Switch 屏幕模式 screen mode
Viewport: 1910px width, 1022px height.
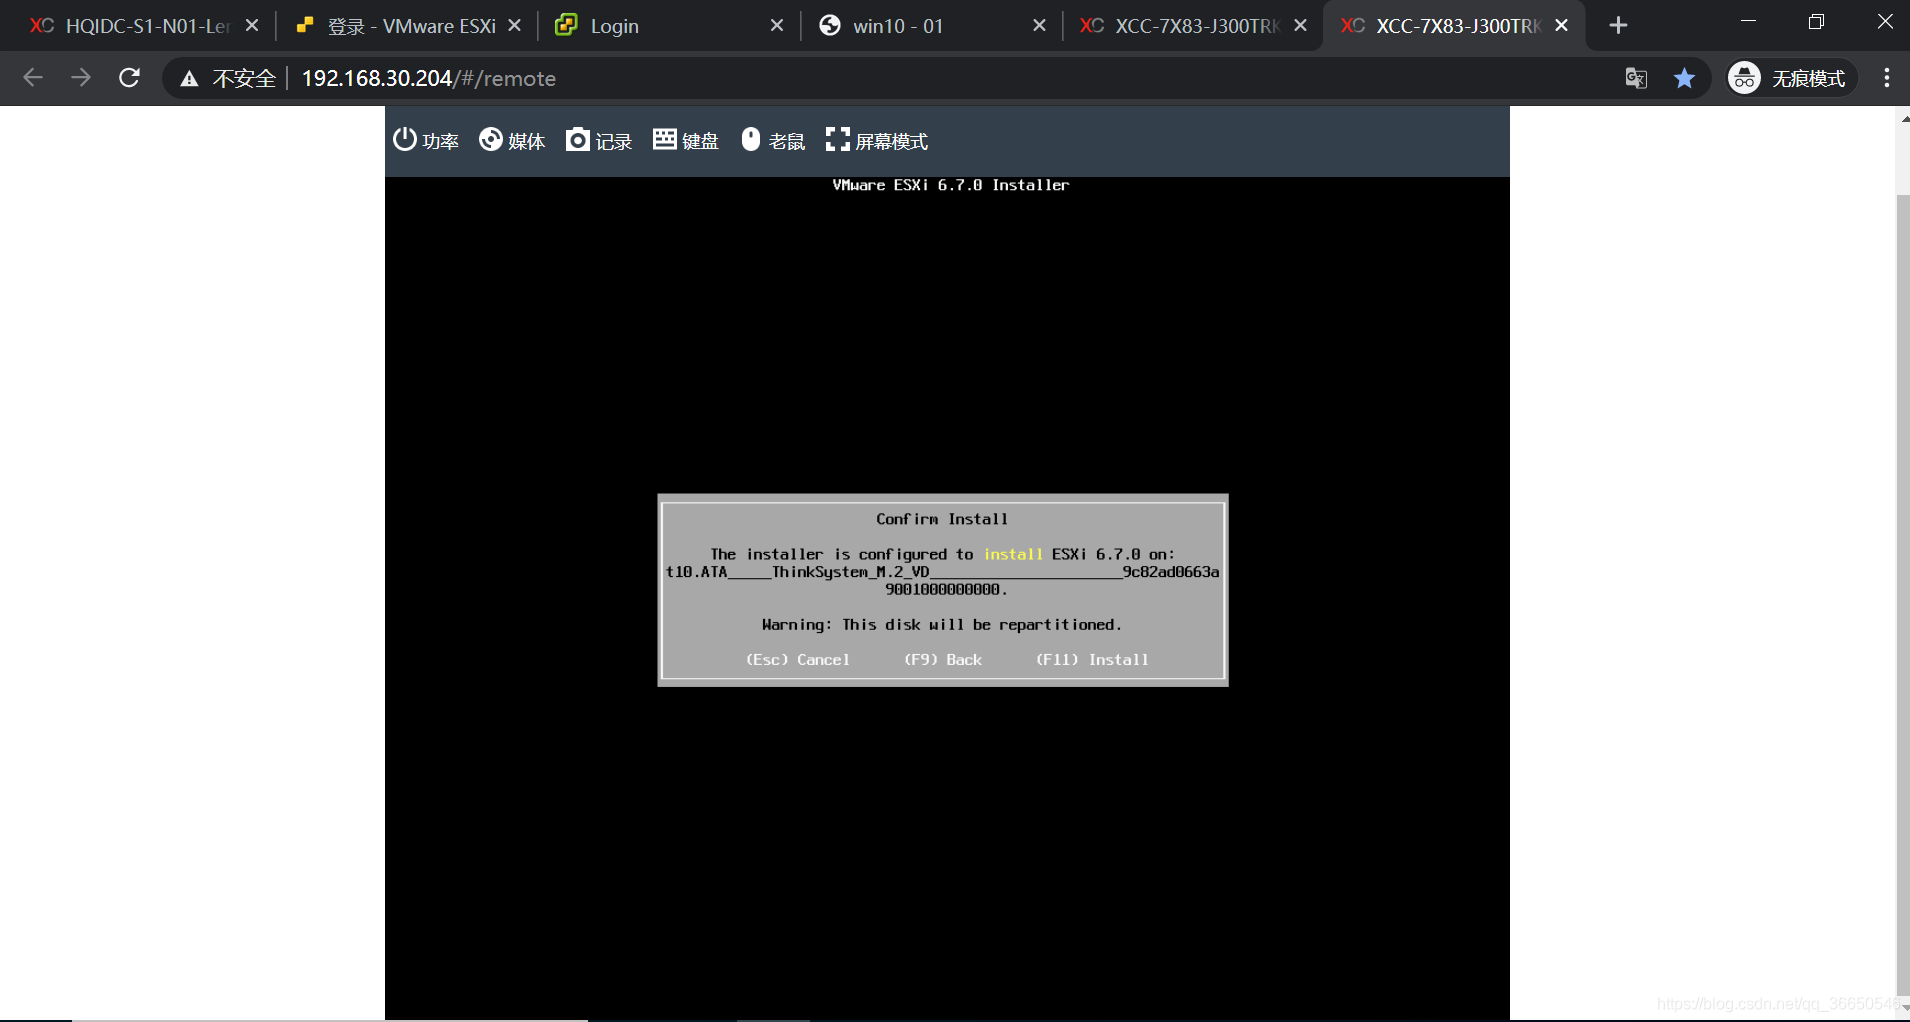click(877, 141)
